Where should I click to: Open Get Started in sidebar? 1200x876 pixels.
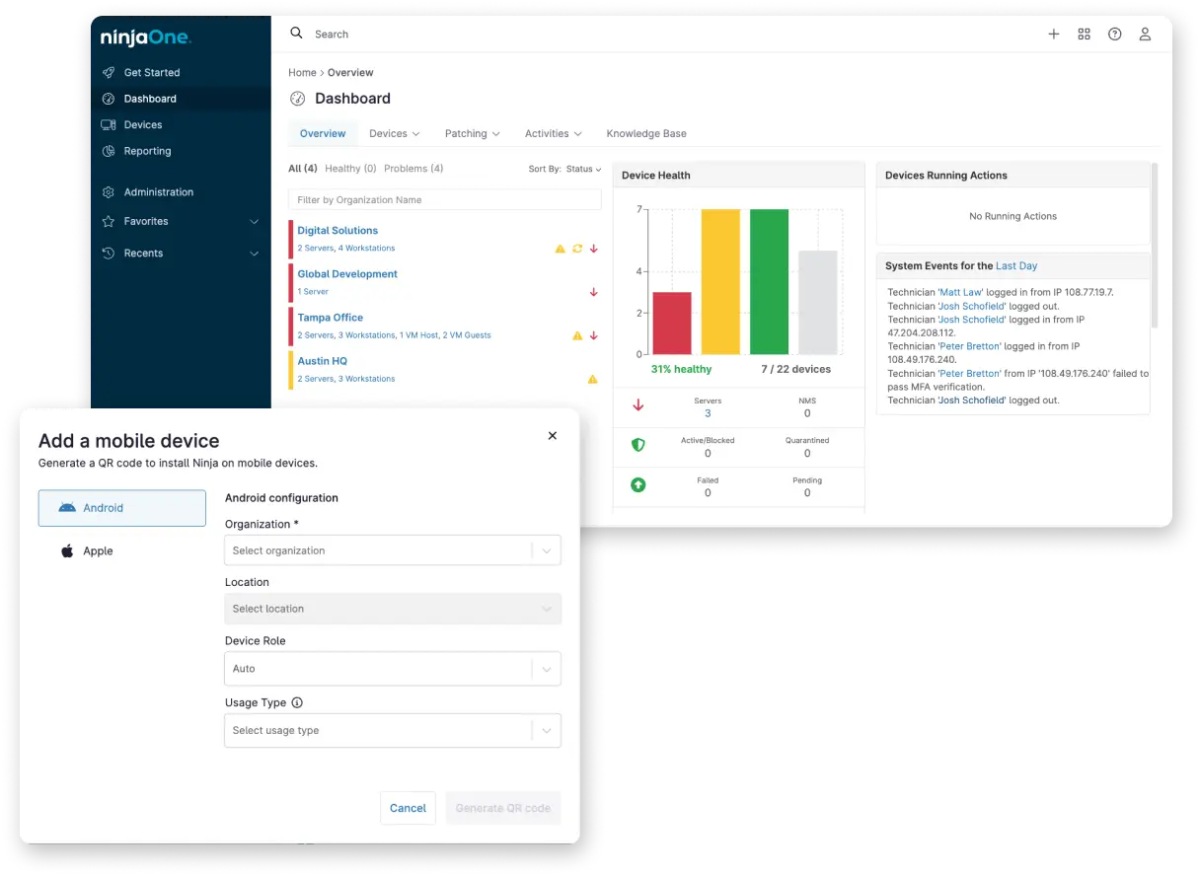pyautogui.click(x=151, y=73)
